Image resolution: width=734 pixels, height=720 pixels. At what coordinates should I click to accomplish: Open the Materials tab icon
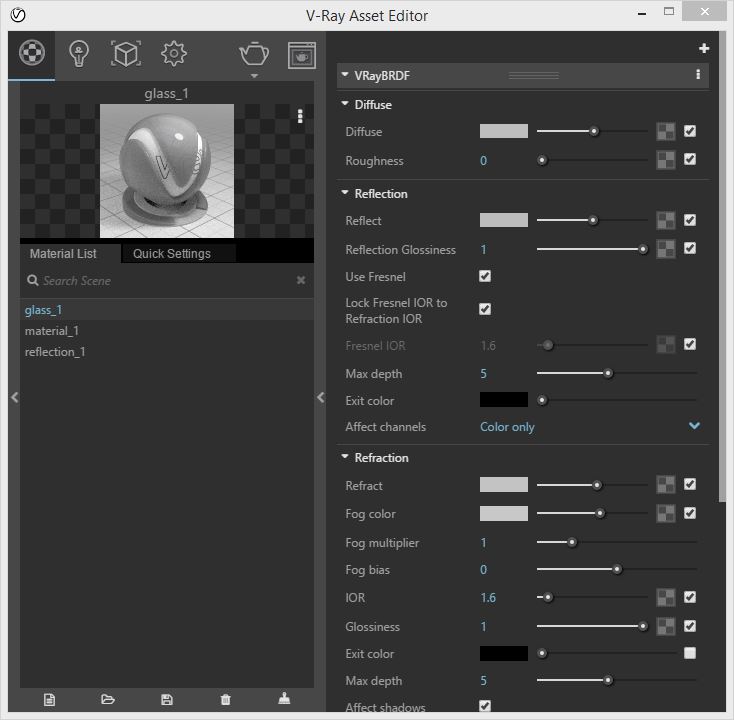pos(32,52)
